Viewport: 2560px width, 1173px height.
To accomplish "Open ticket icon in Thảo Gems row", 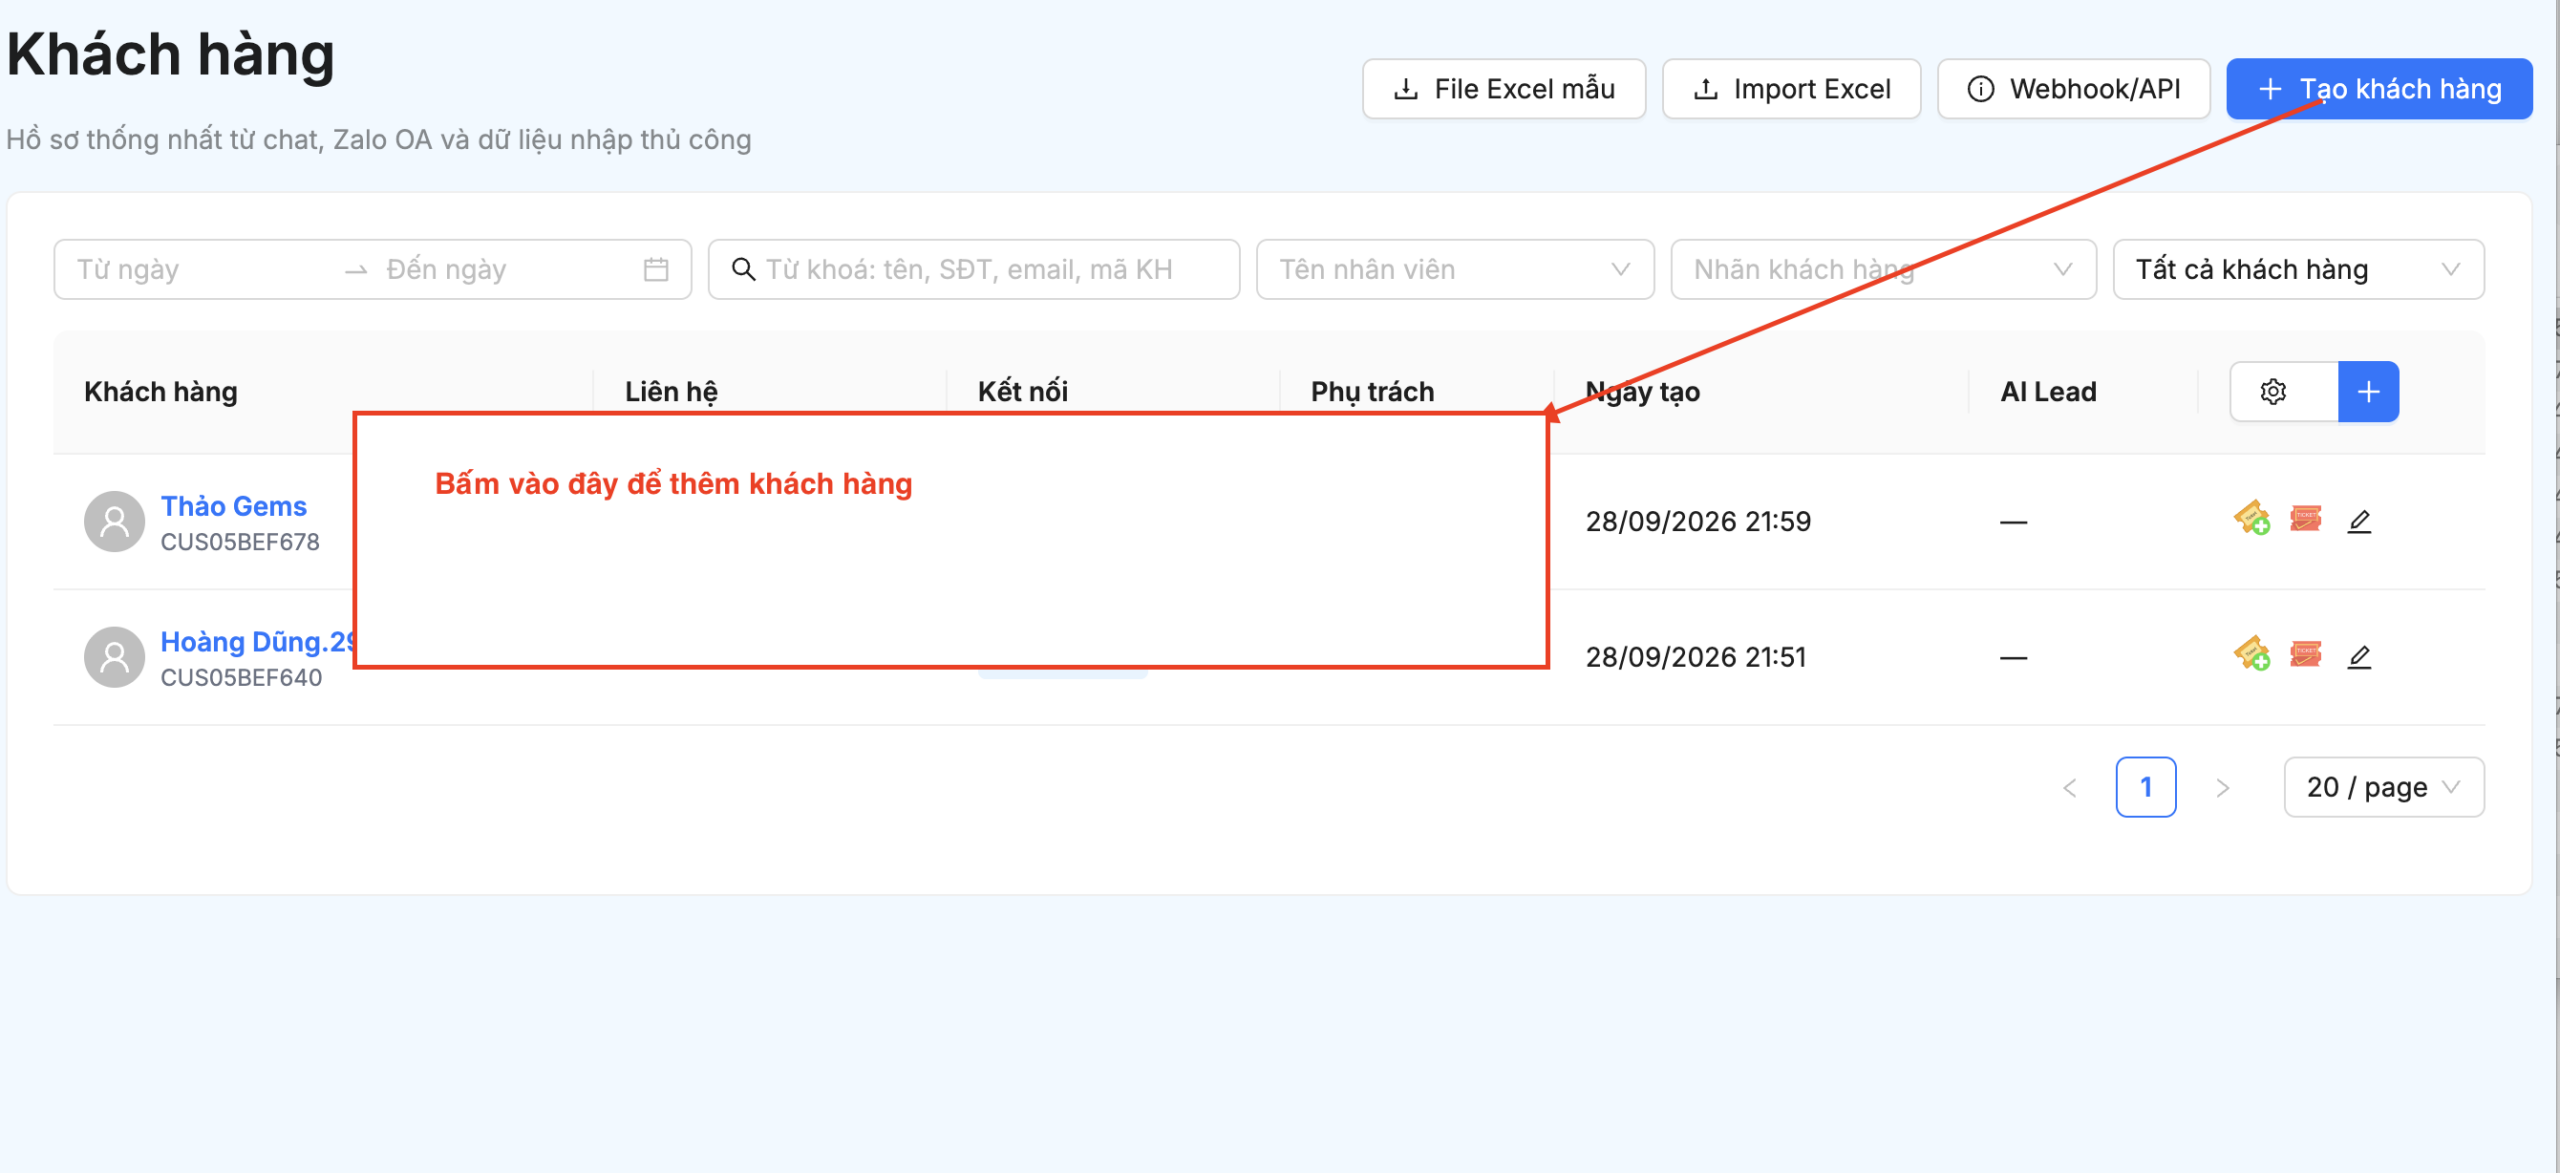I will pyautogui.click(x=2306, y=519).
